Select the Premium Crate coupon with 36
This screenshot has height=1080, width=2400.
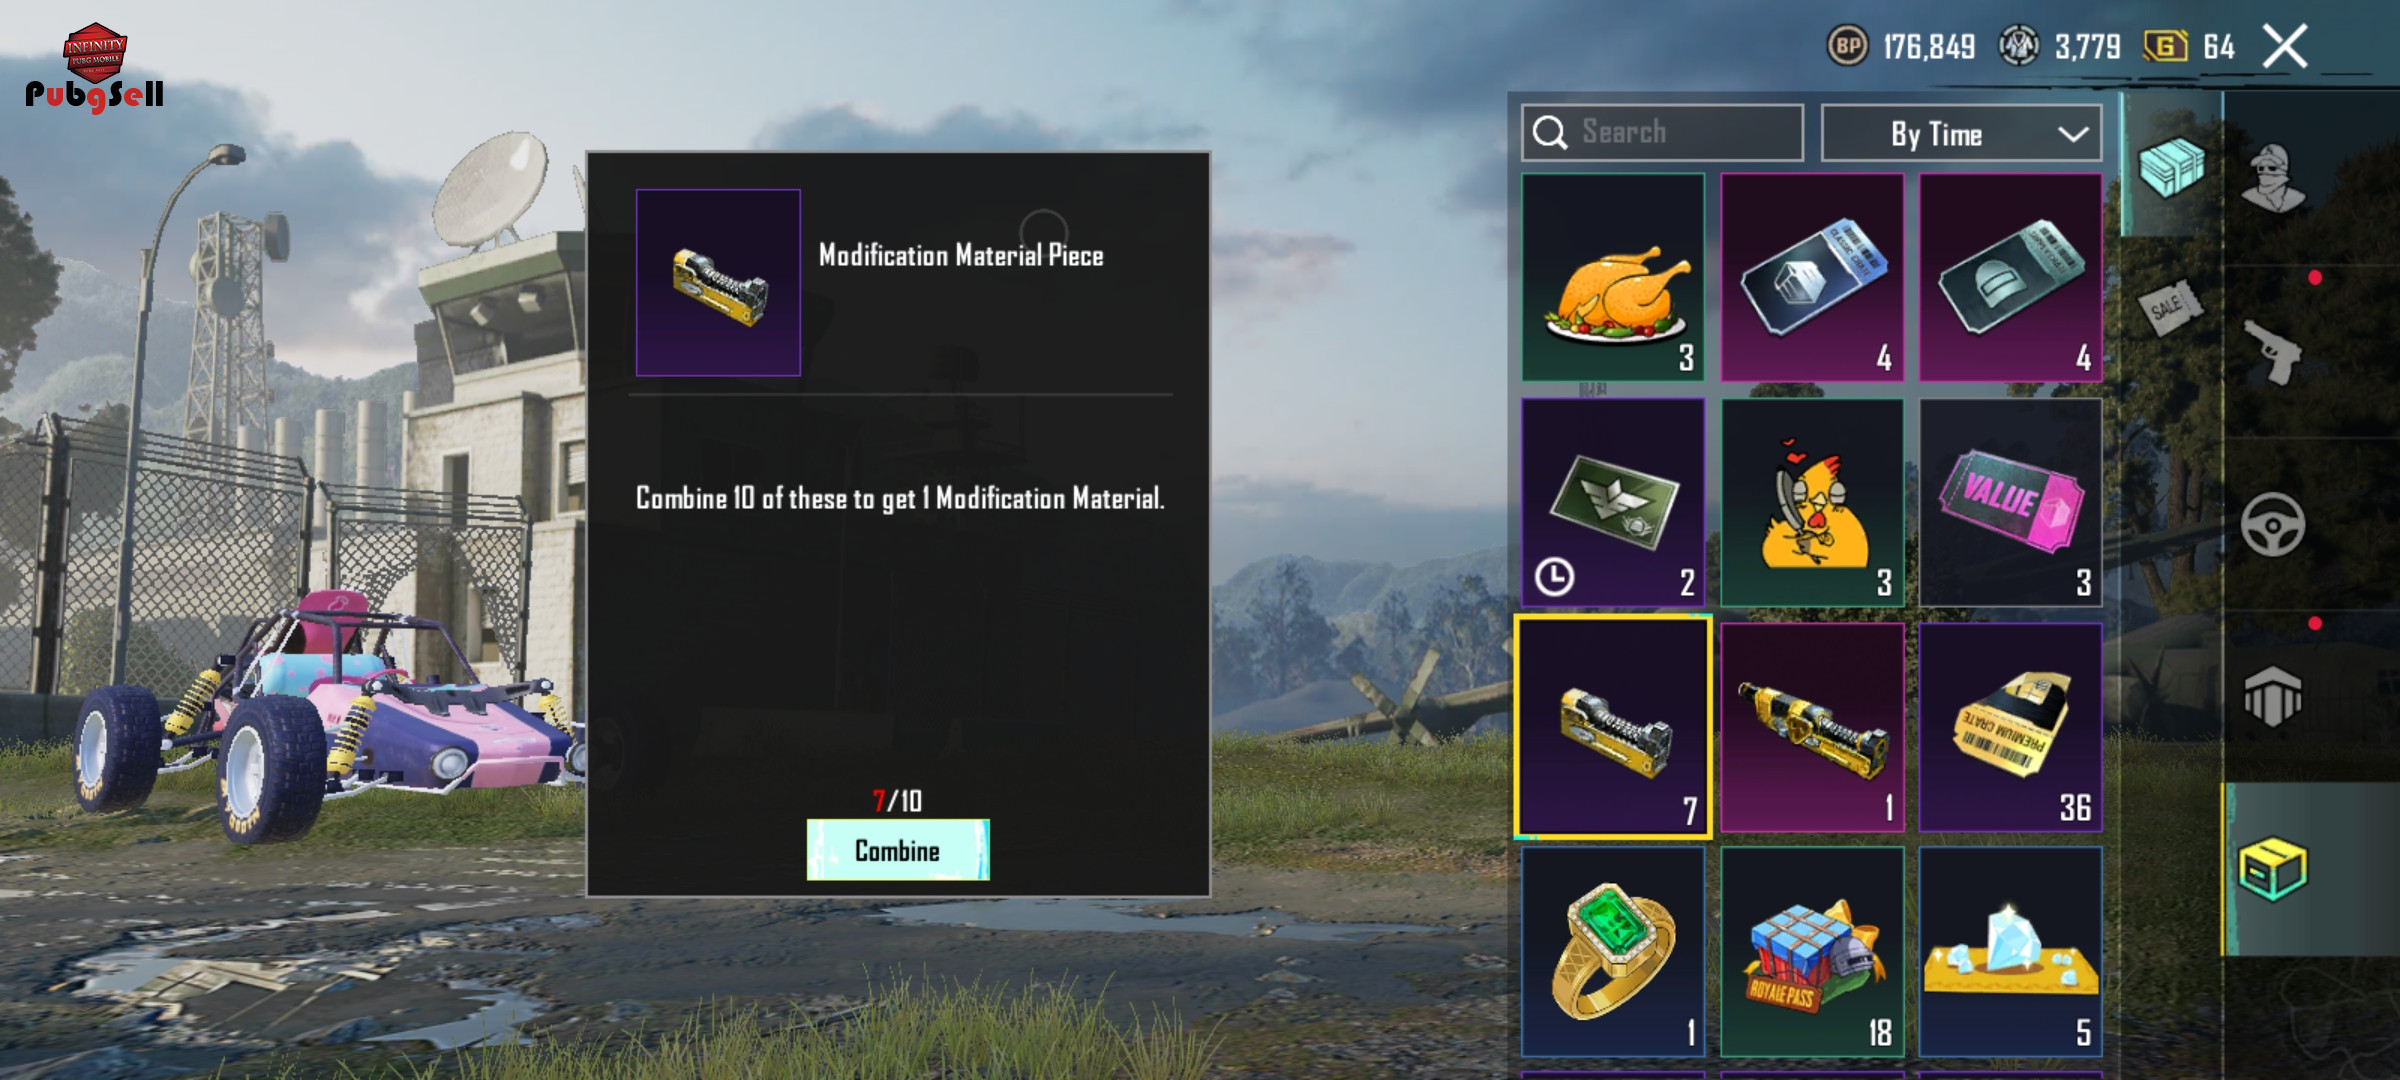[x=2010, y=727]
